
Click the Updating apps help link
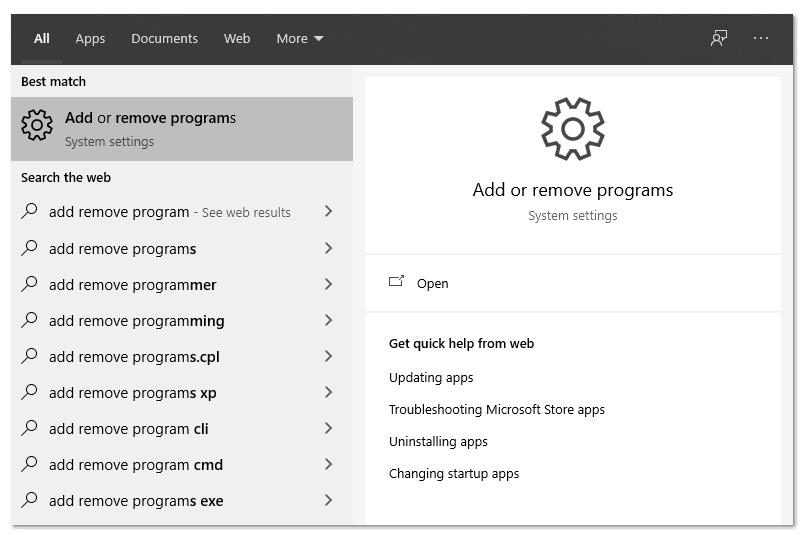point(431,377)
